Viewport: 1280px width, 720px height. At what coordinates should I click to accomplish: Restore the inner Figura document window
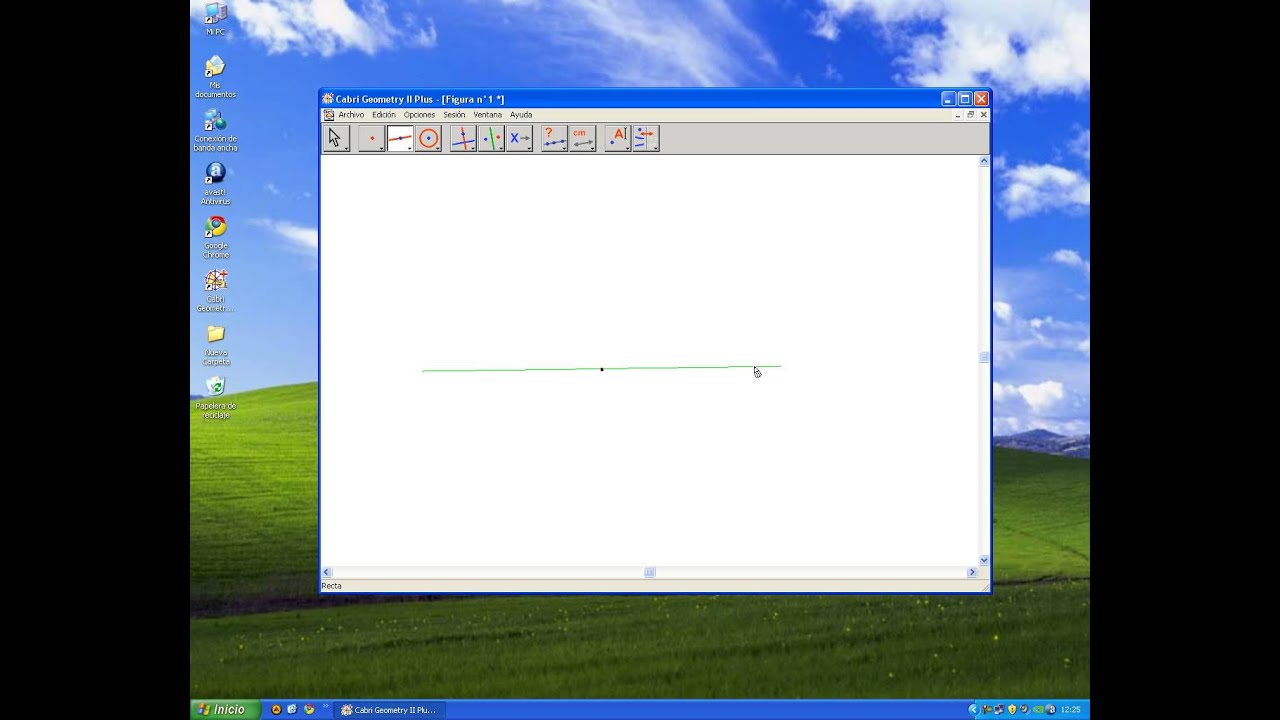tap(970, 115)
